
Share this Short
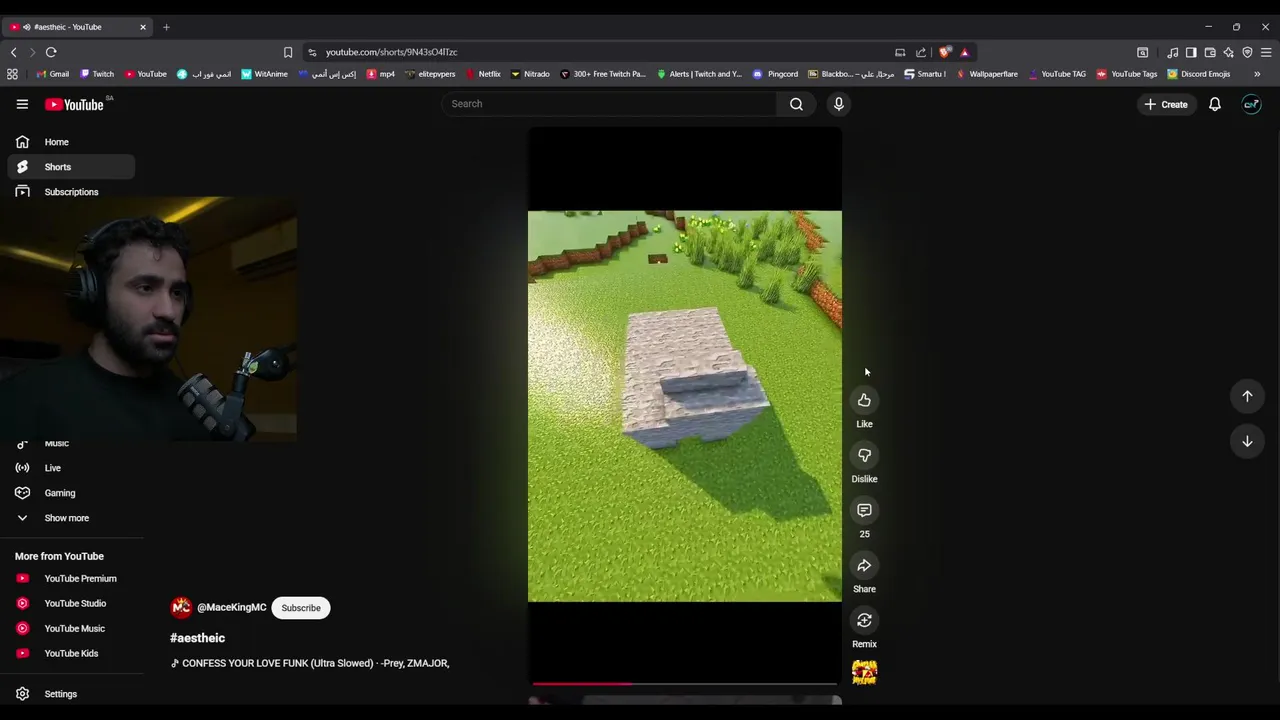click(x=864, y=565)
